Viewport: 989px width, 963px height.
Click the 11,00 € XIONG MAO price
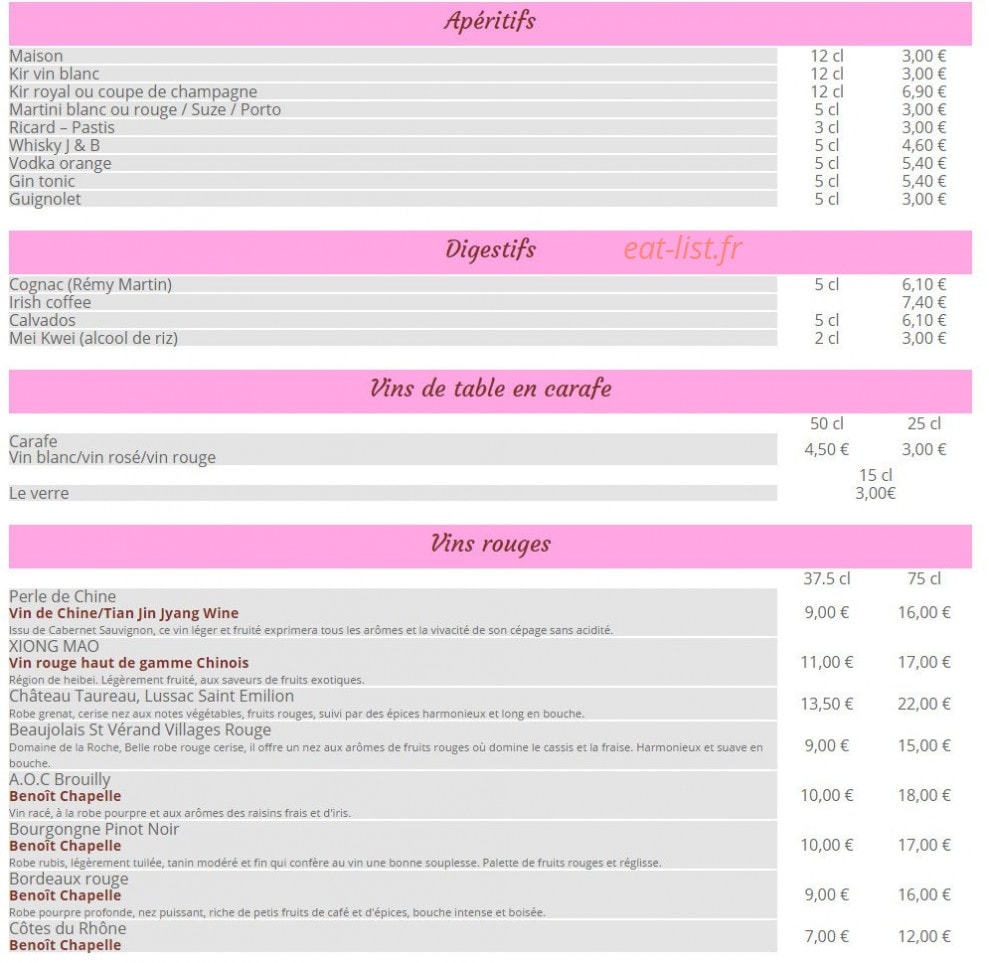coord(826,662)
